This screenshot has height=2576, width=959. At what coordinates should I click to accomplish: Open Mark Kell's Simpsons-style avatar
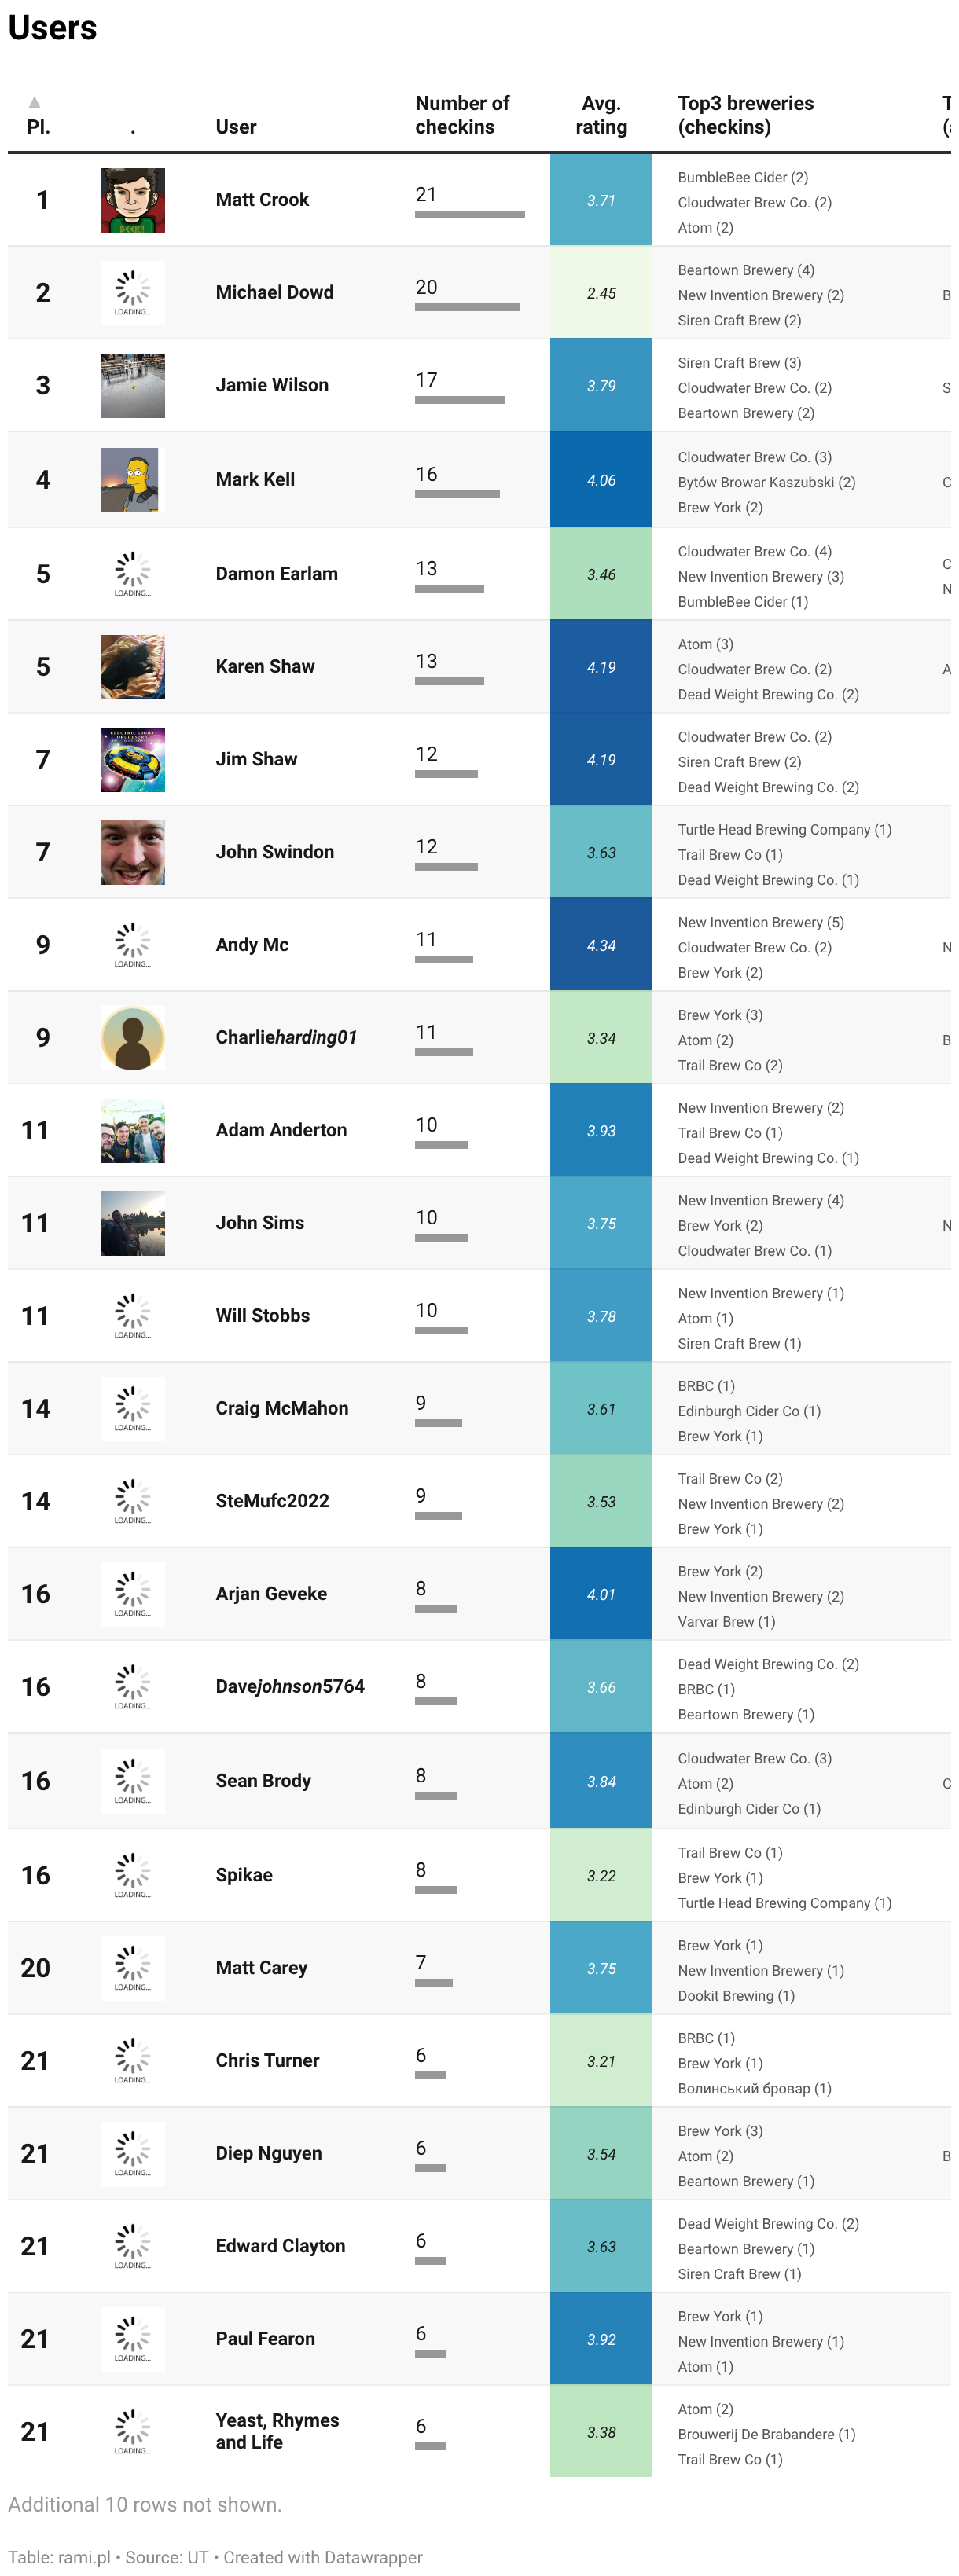(129, 480)
